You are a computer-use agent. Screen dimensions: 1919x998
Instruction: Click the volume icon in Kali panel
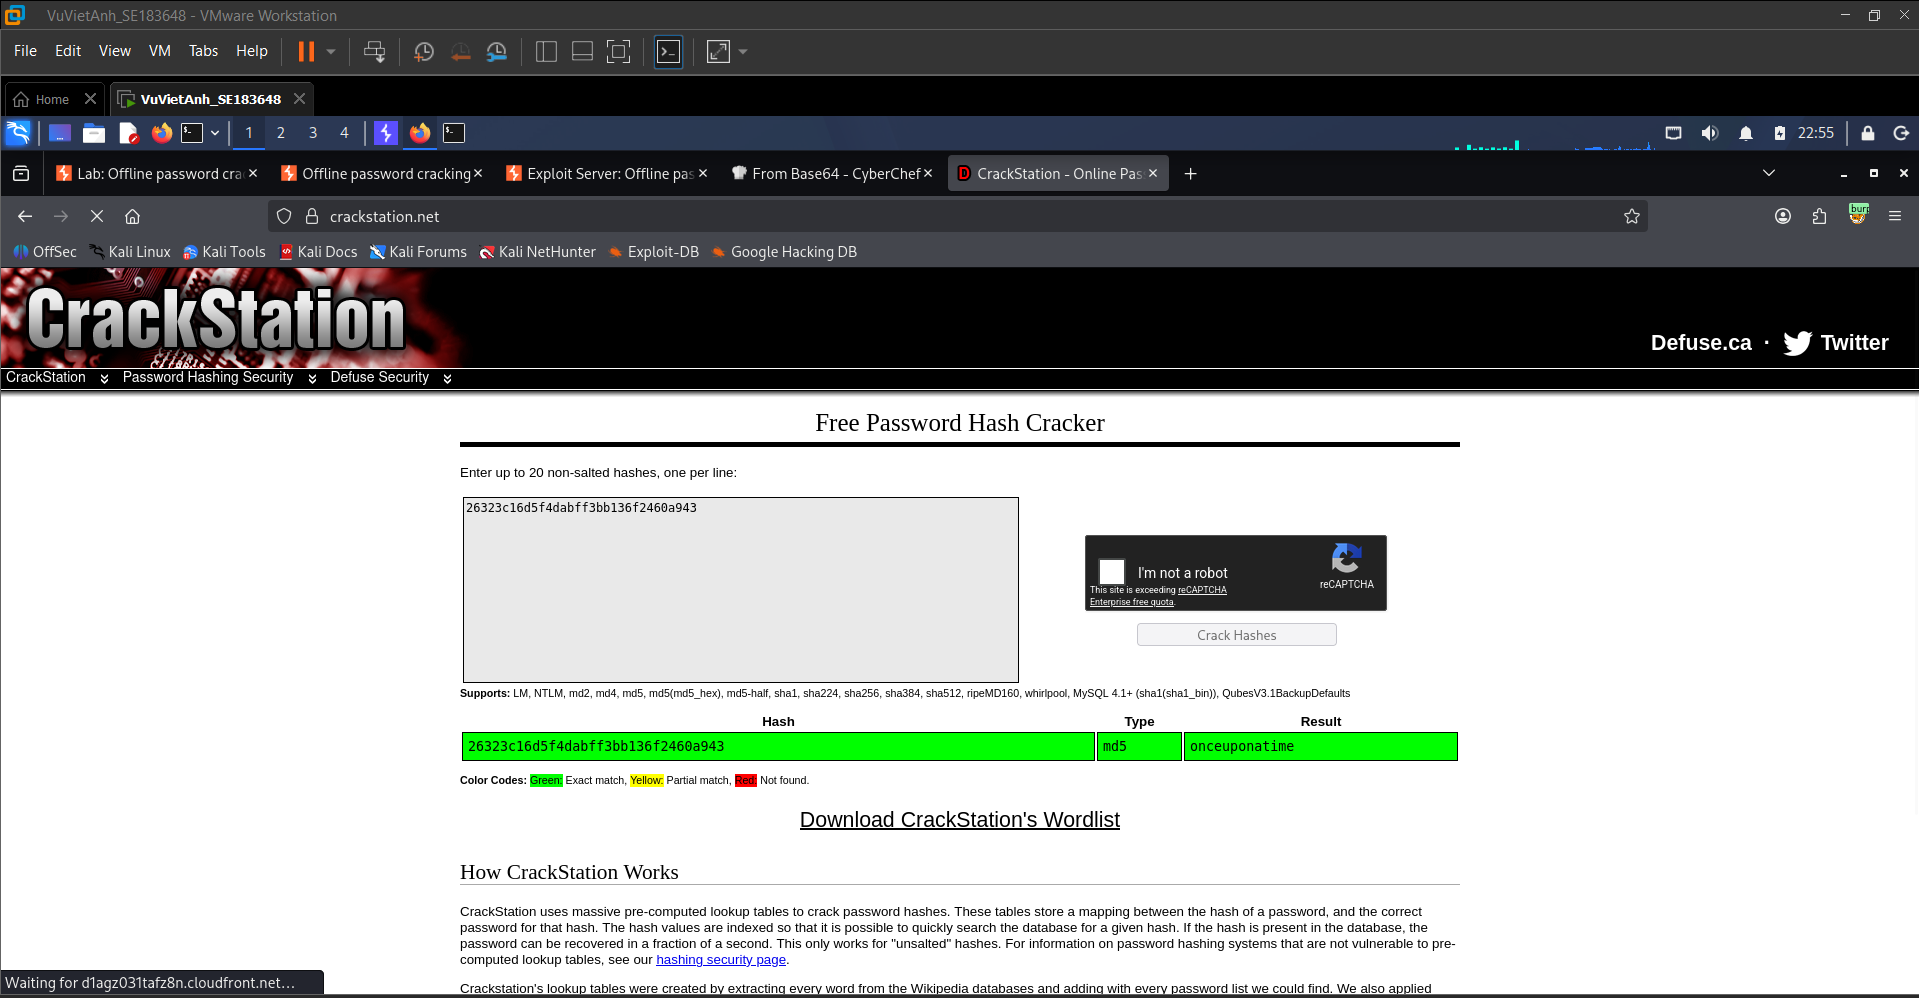click(x=1710, y=133)
